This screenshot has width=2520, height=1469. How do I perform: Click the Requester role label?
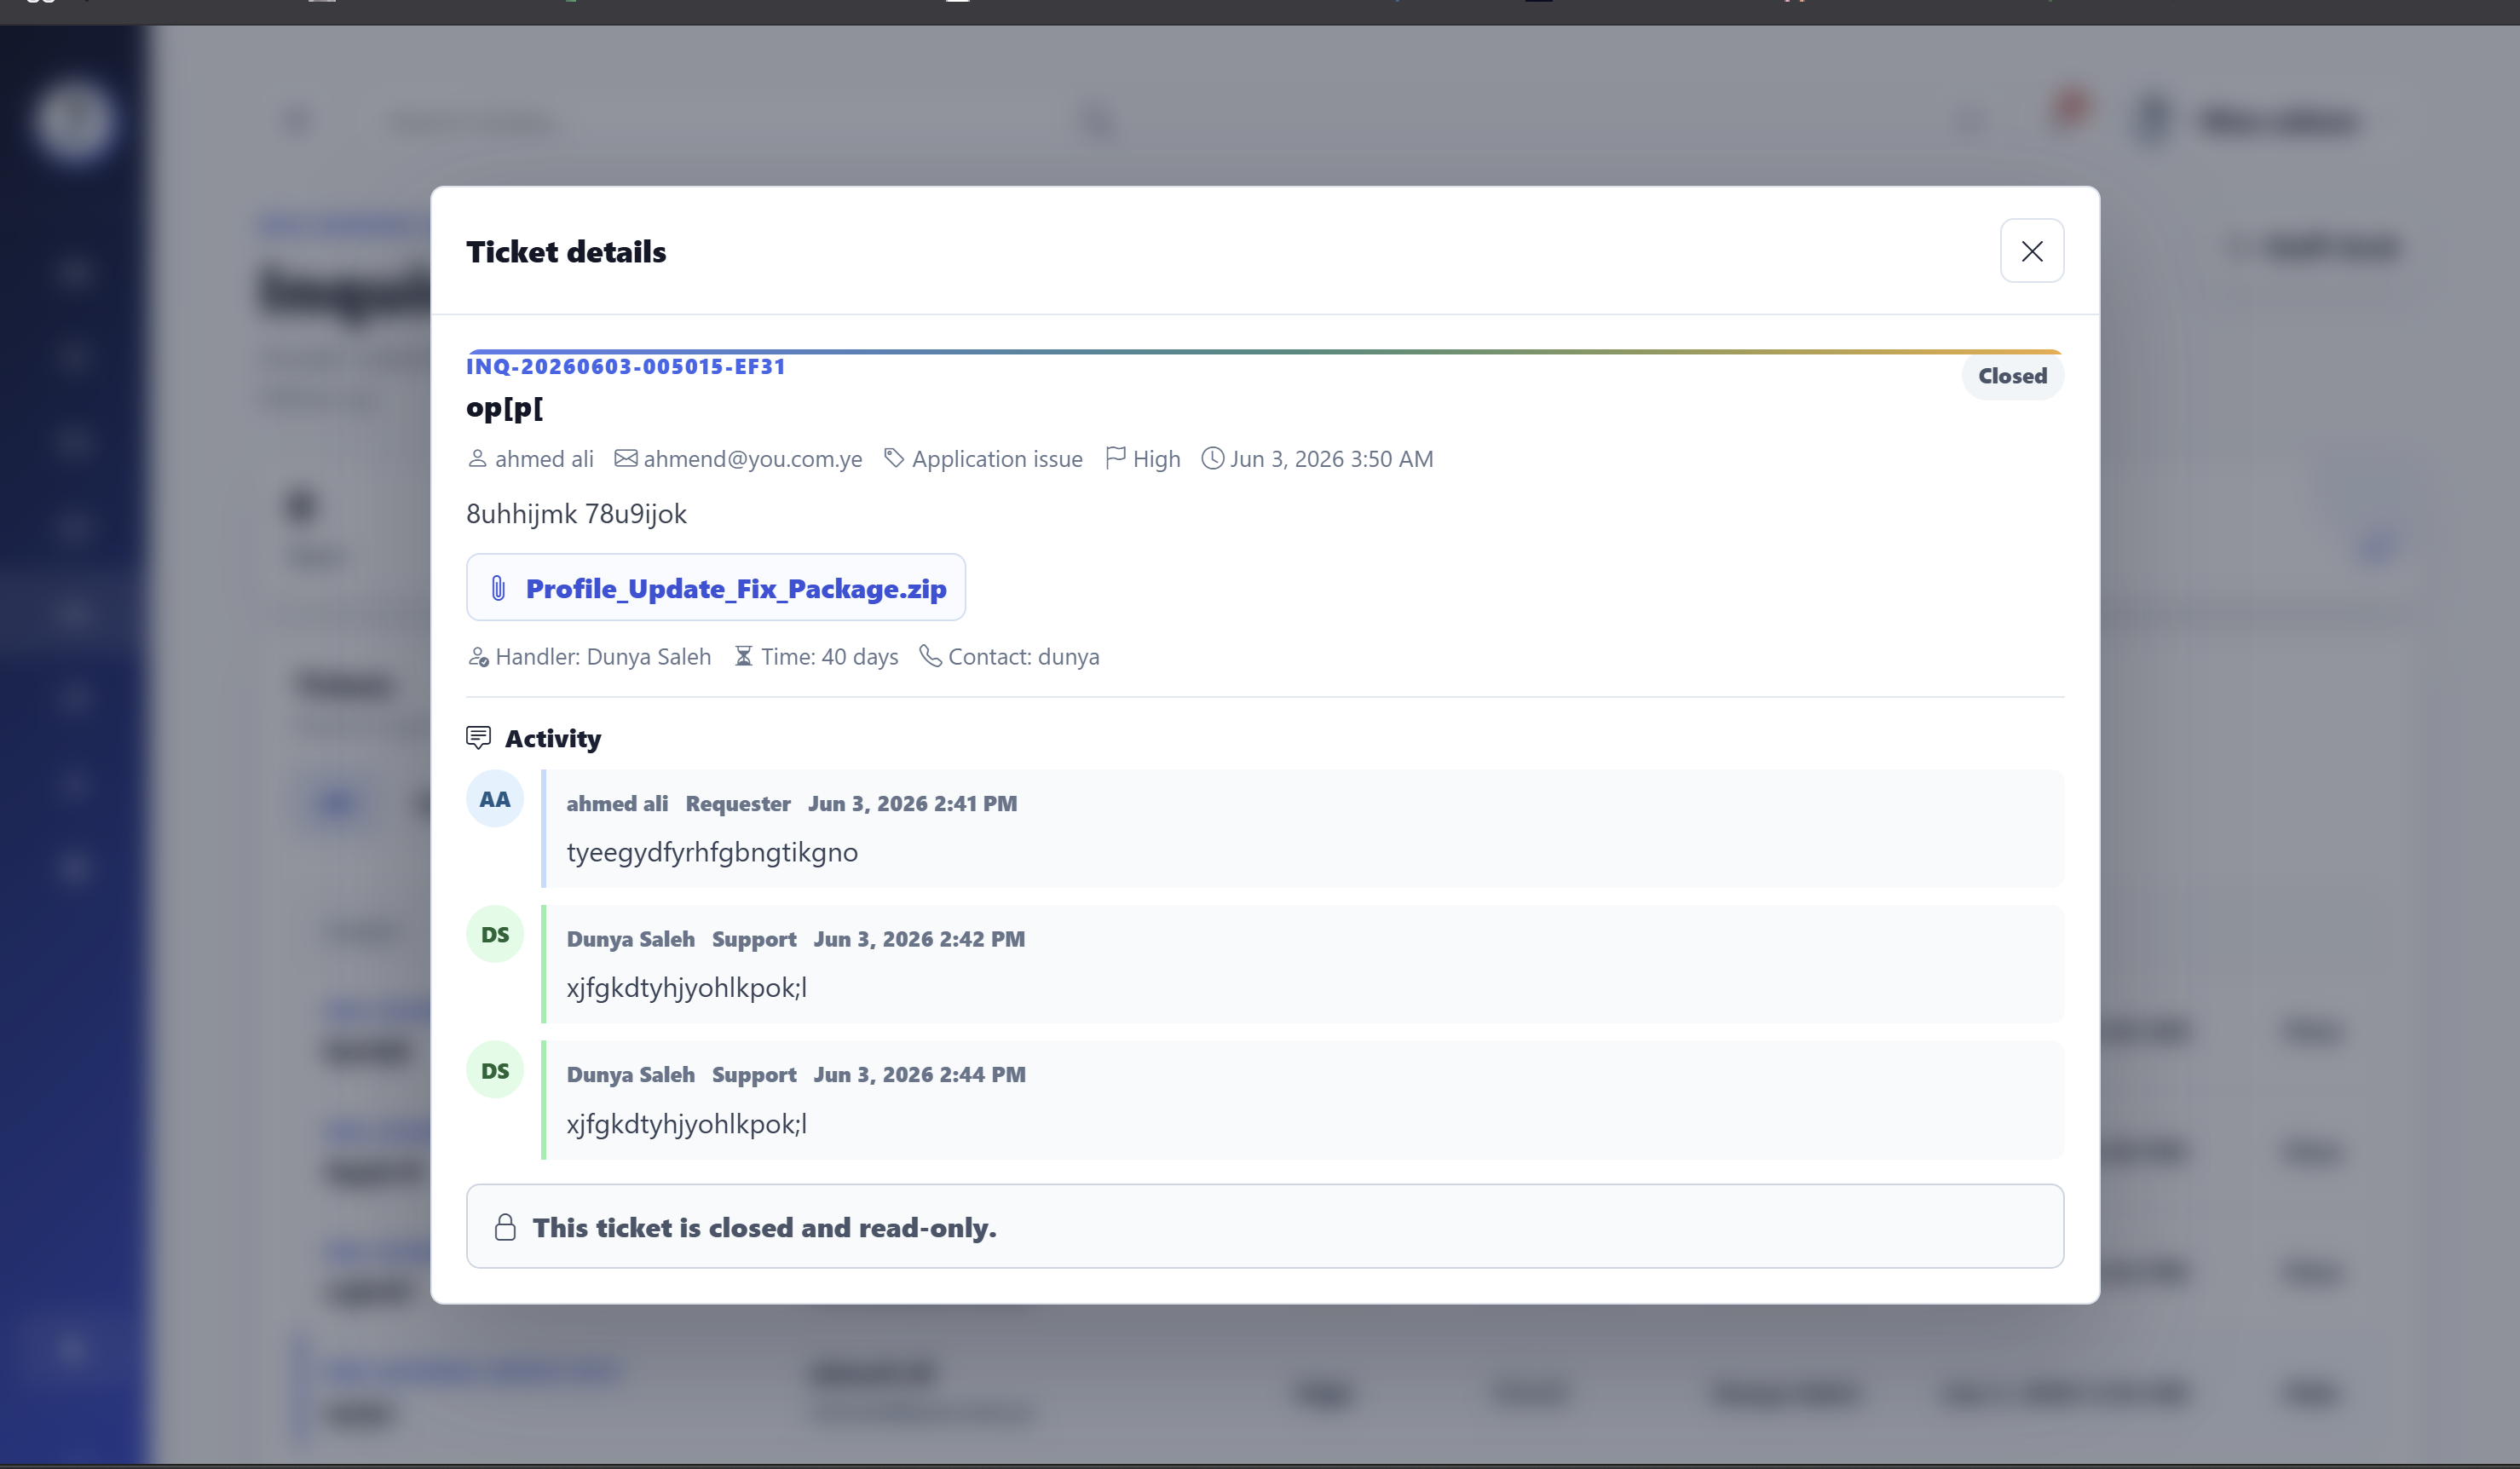pos(738,804)
